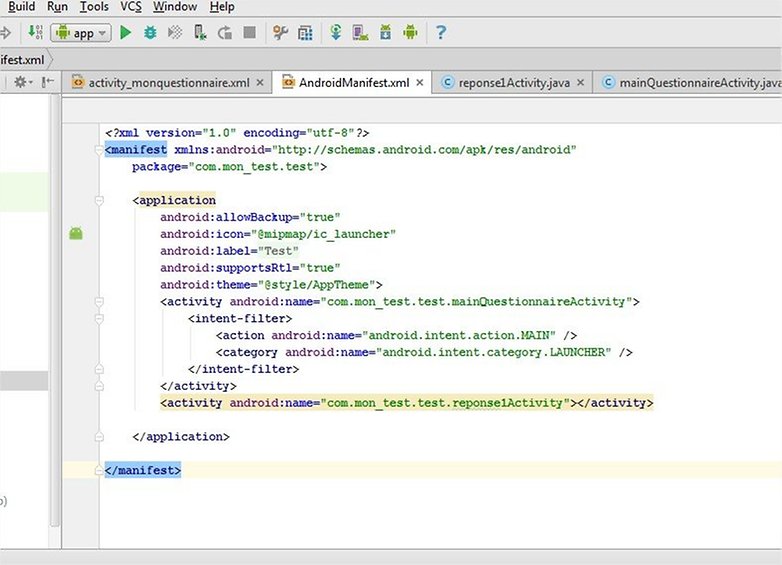Open the Project Structure icon
The width and height of the screenshot is (782, 565).
tap(305, 33)
